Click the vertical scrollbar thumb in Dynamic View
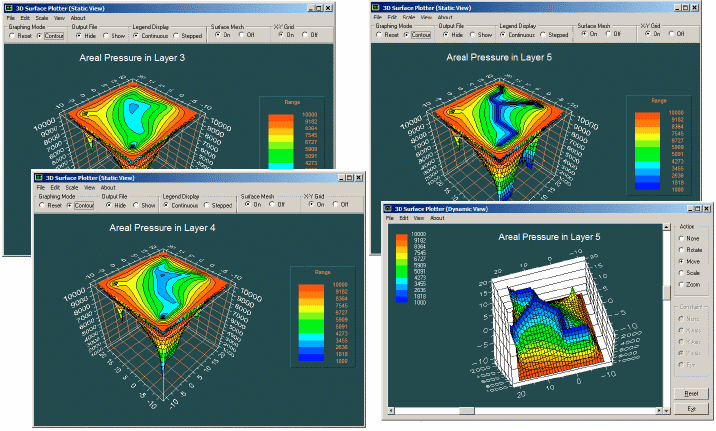The image size is (716, 431). coord(665,293)
